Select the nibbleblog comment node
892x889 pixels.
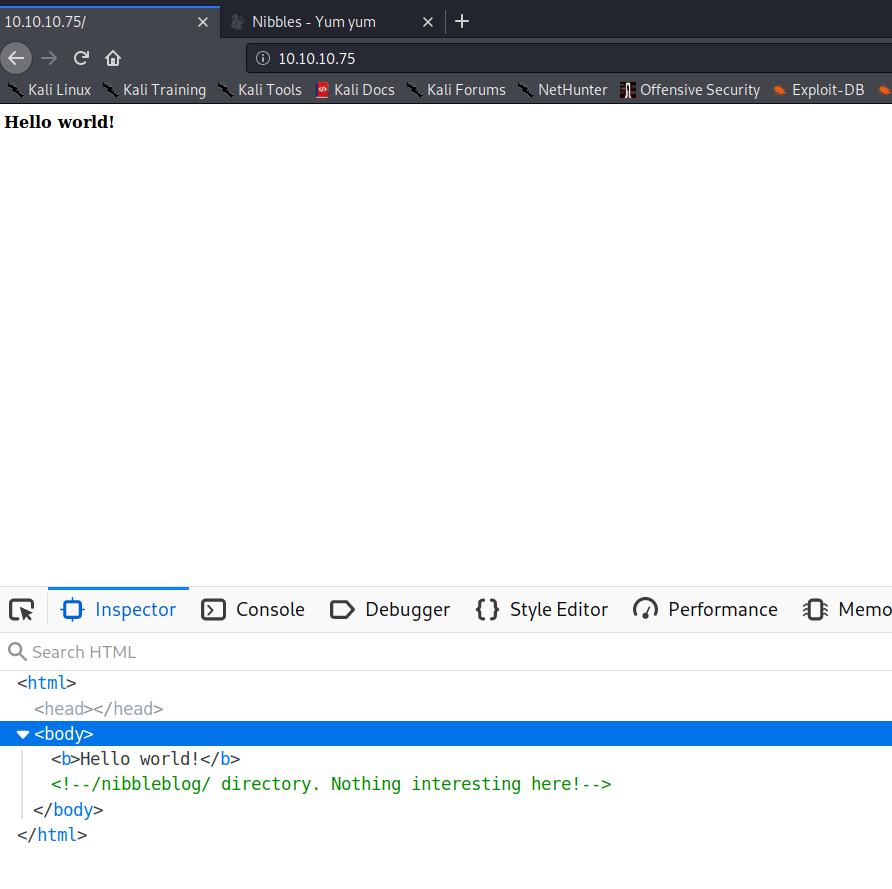pos(331,784)
